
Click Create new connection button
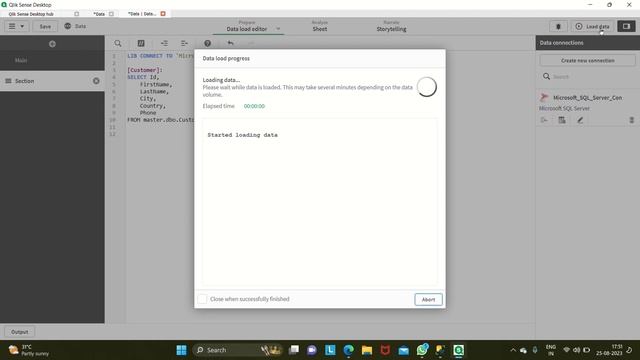pyautogui.click(x=587, y=60)
